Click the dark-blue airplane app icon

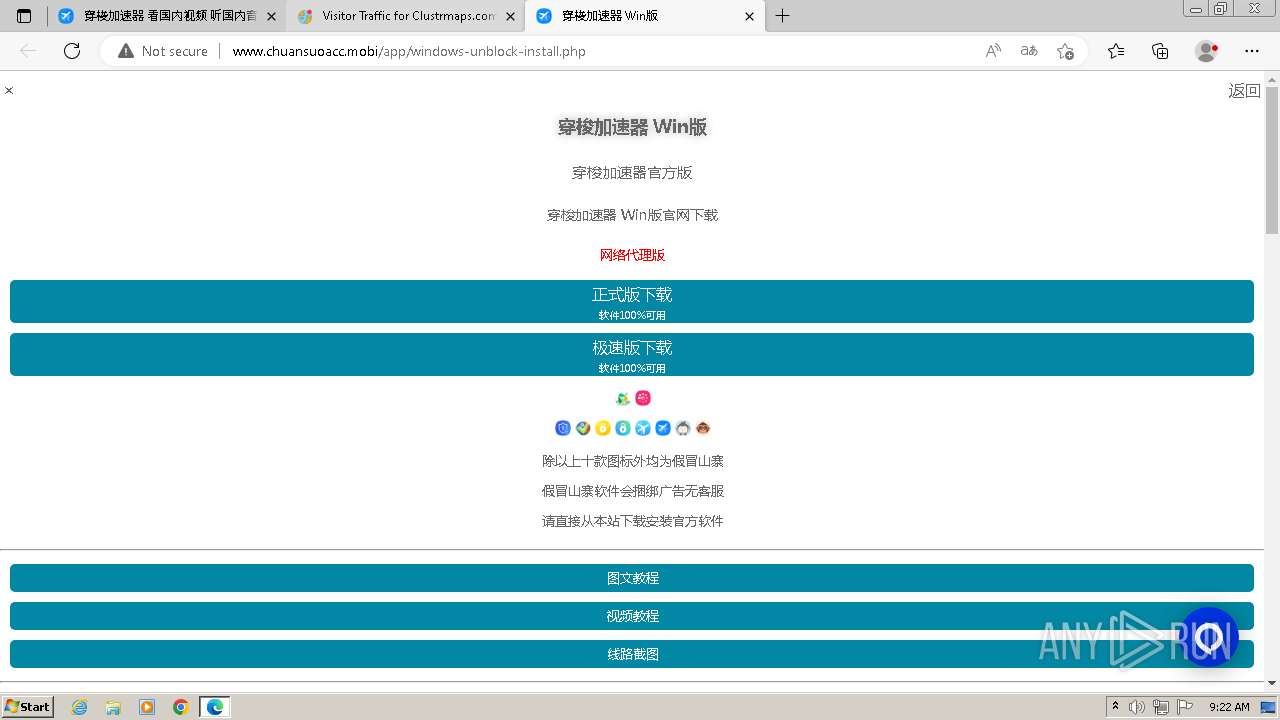[x=663, y=428]
